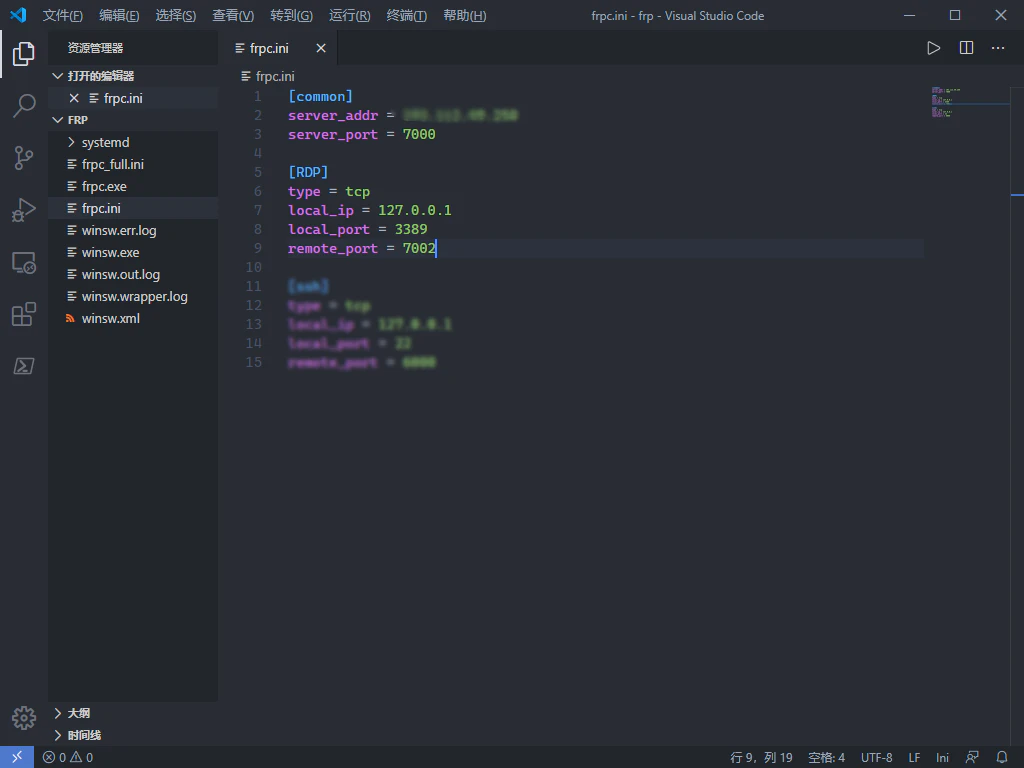Collapse the 打开的编辑器 section
The height and width of the screenshot is (768, 1024).
(x=100, y=76)
